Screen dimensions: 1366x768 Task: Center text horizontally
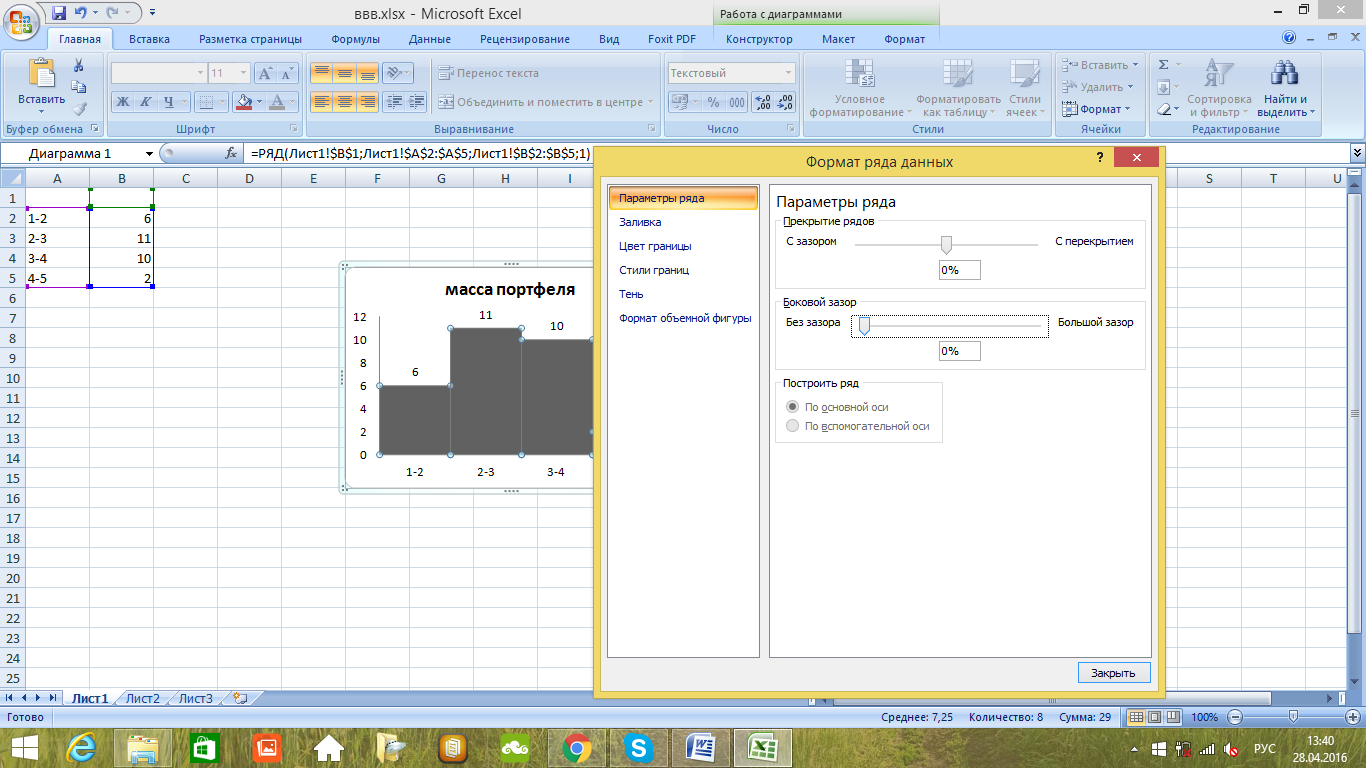coord(344,102)
